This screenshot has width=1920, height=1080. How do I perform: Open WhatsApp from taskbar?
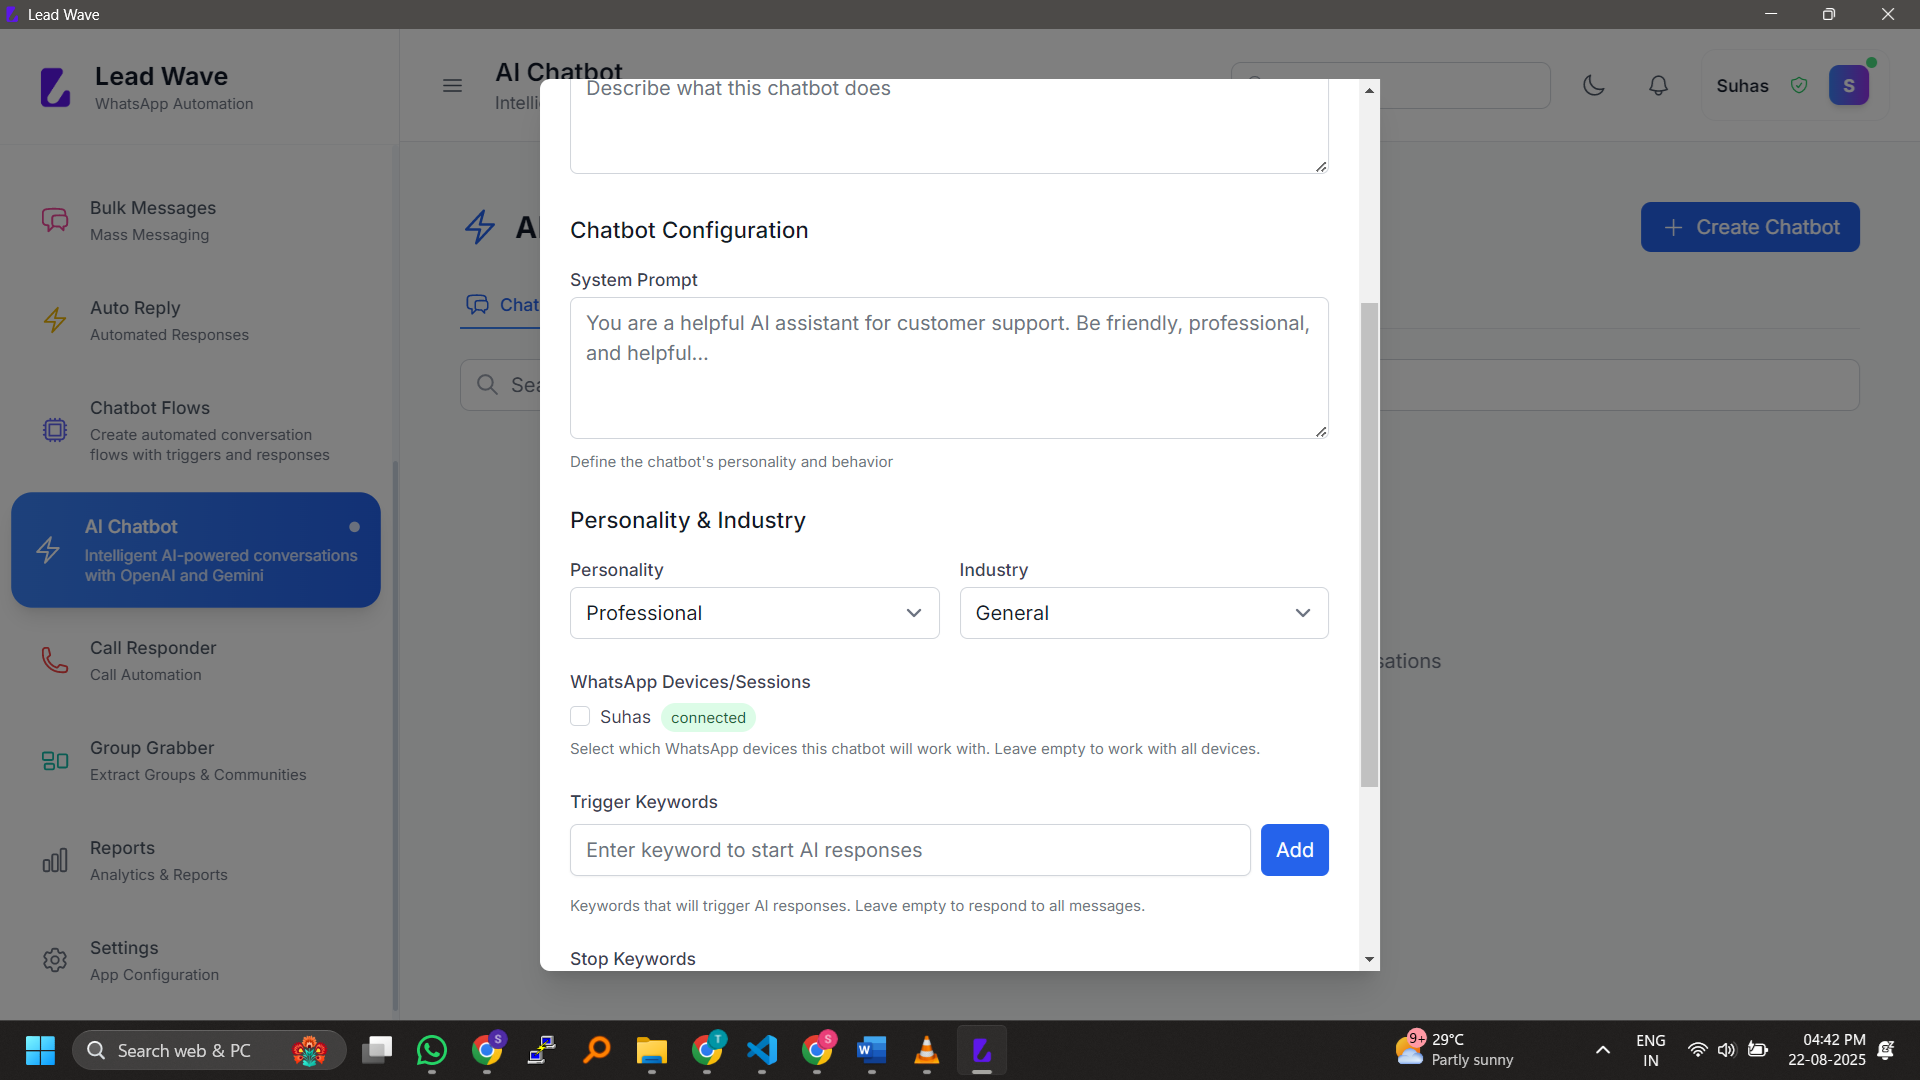(x=432, y=1050)
